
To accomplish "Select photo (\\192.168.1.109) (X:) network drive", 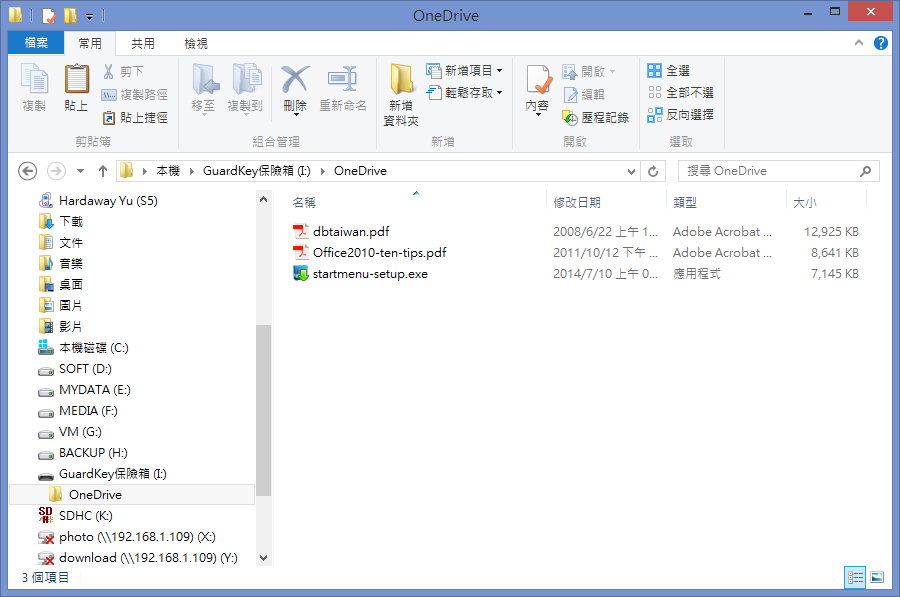I will point(137,537).
